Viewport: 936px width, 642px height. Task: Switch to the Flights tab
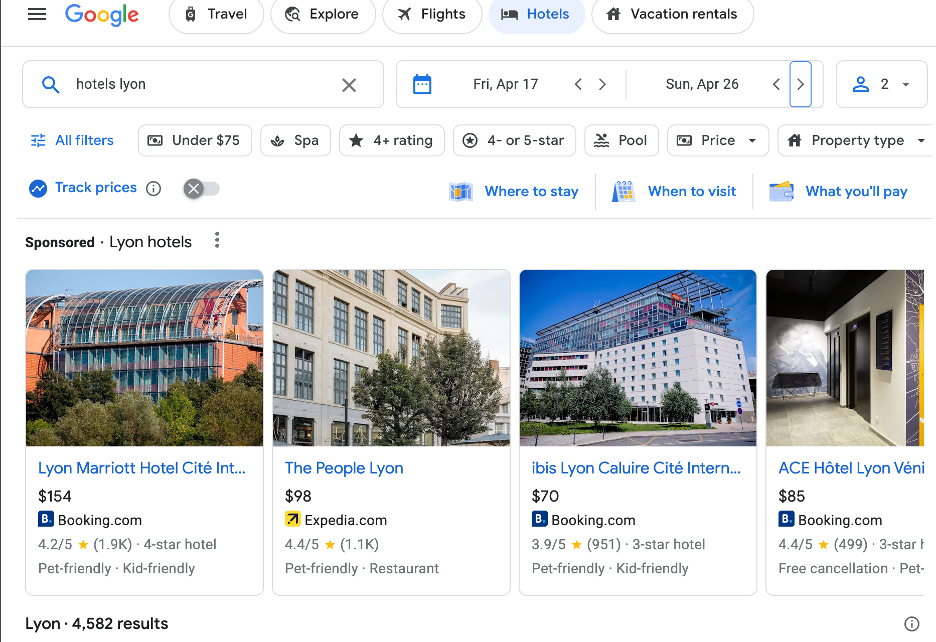coord(432,14)
